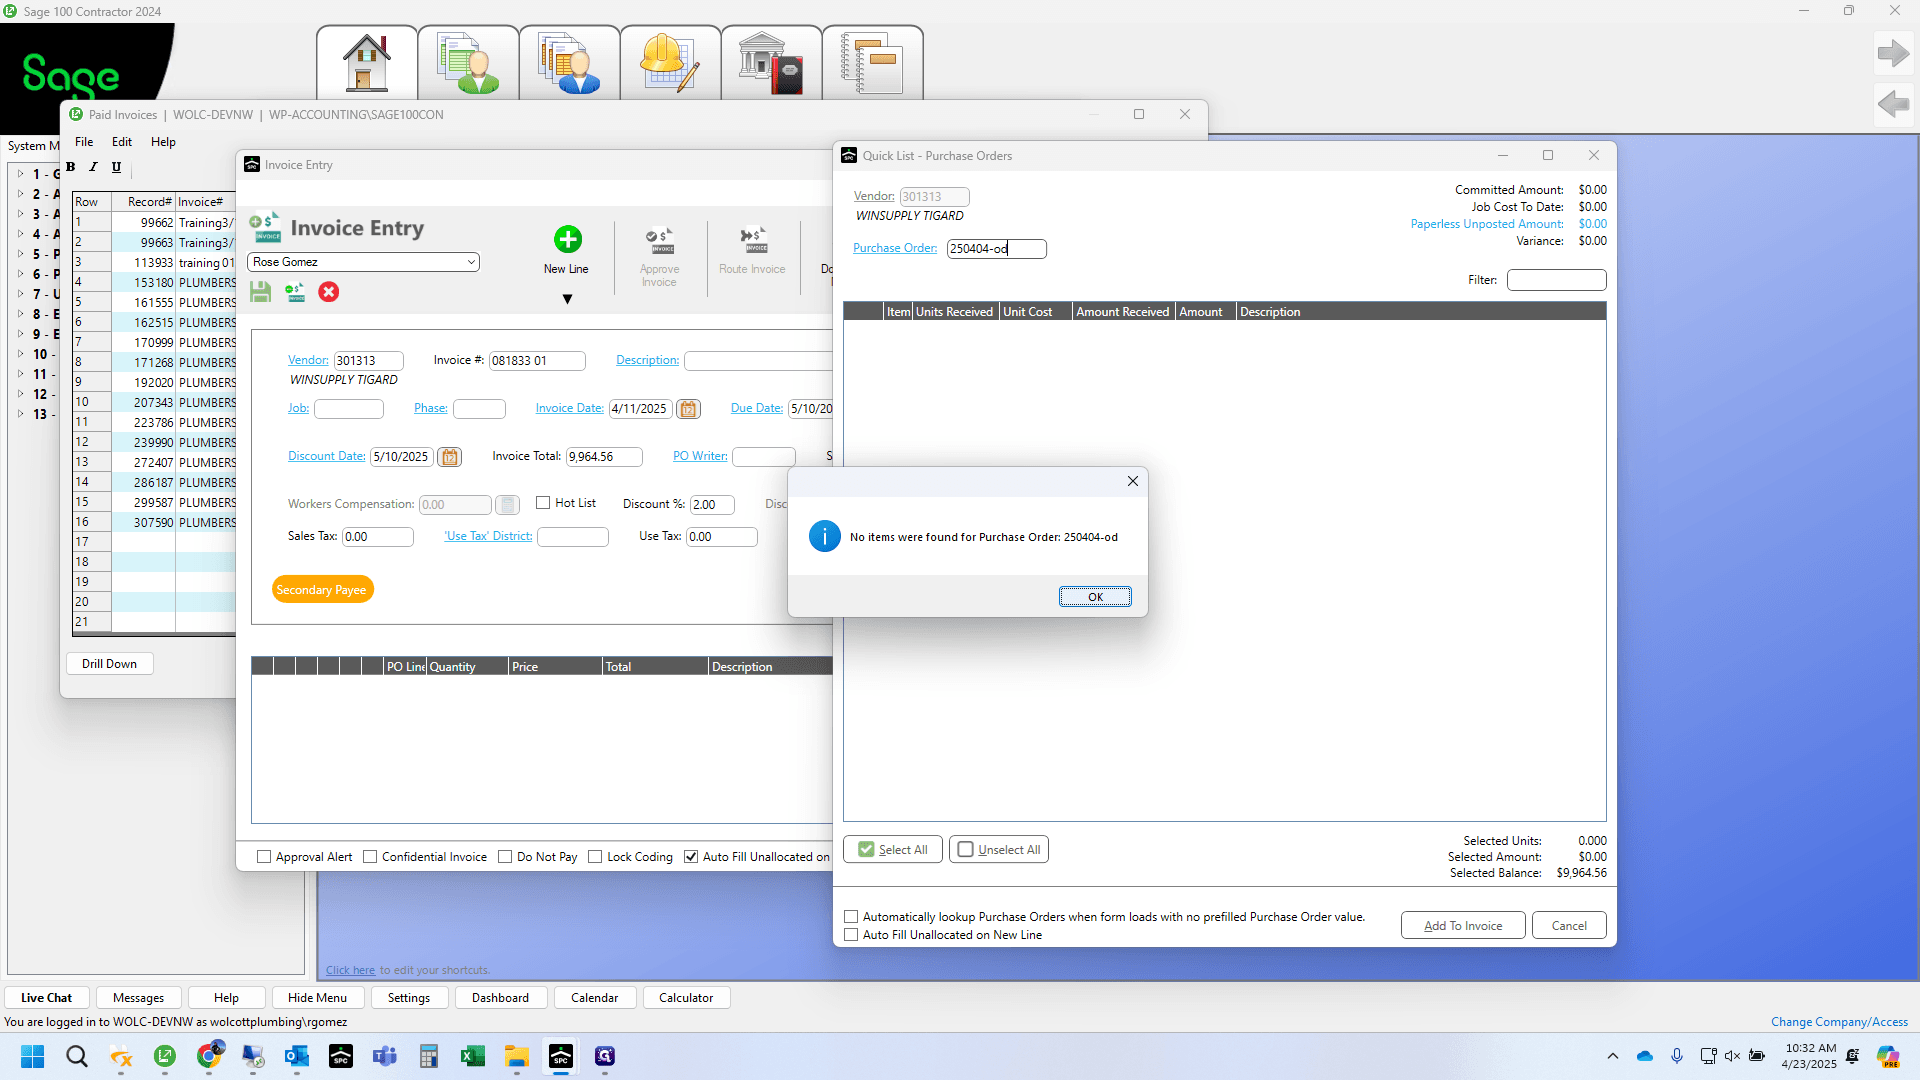
Task: Enable Auto Fill Unallocated on New Line
Action: pyautogui.click(x=851, y=935)
